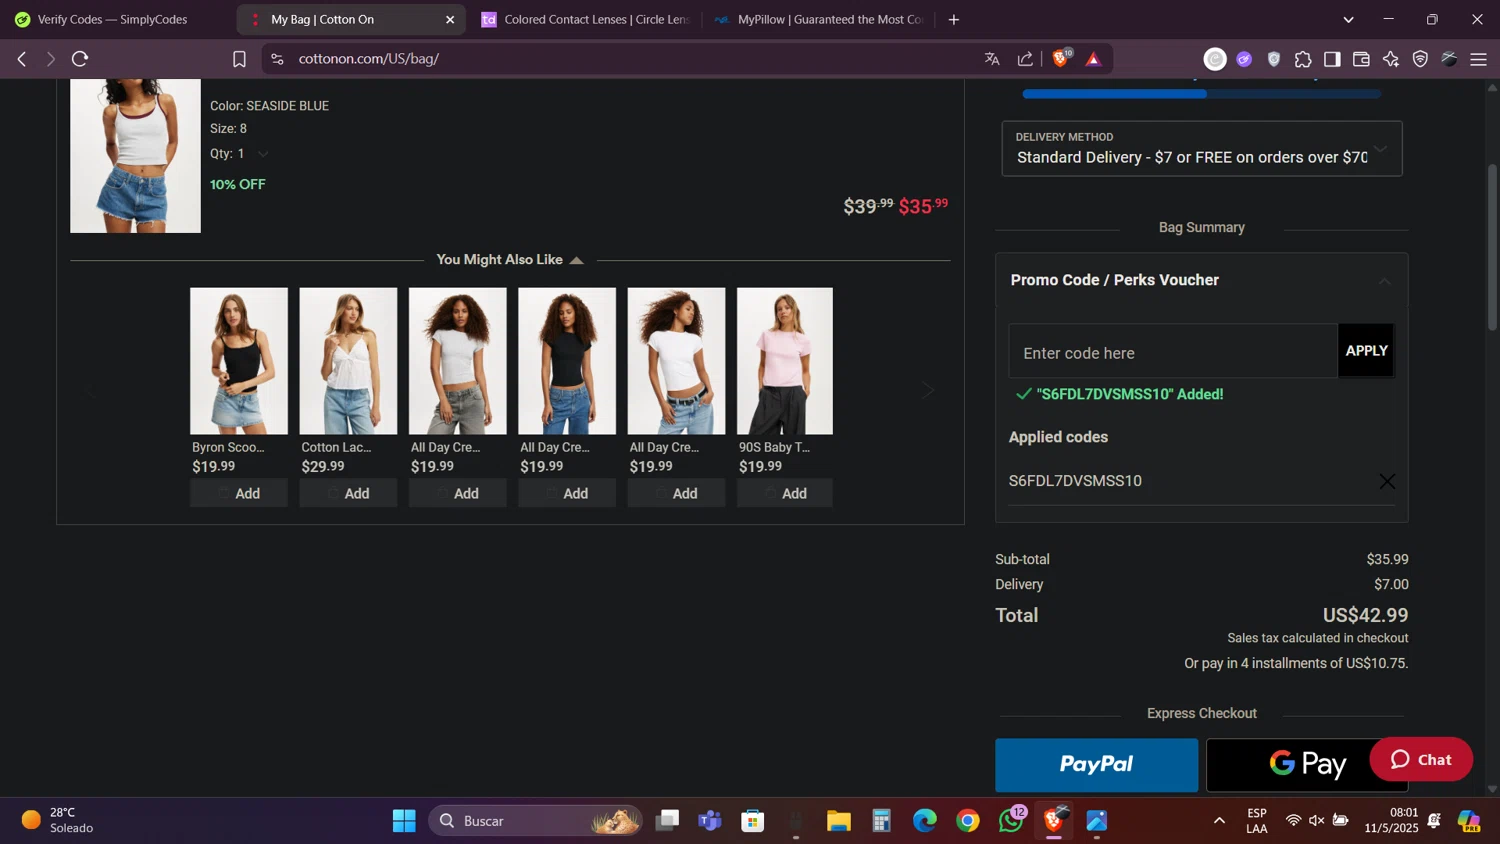Open Microsoft Edge from taskbar
Image resolution: width=1500 pixels, height=844 pixels.
pos(925,821)
